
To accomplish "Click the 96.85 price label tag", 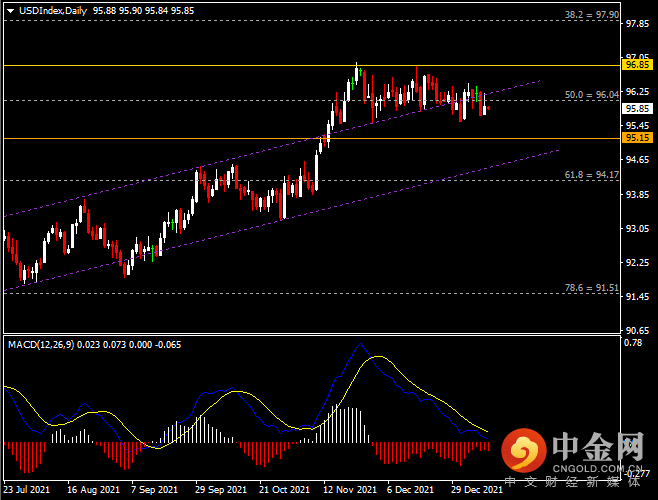I will pyautogui.click(x=637, y=64).
